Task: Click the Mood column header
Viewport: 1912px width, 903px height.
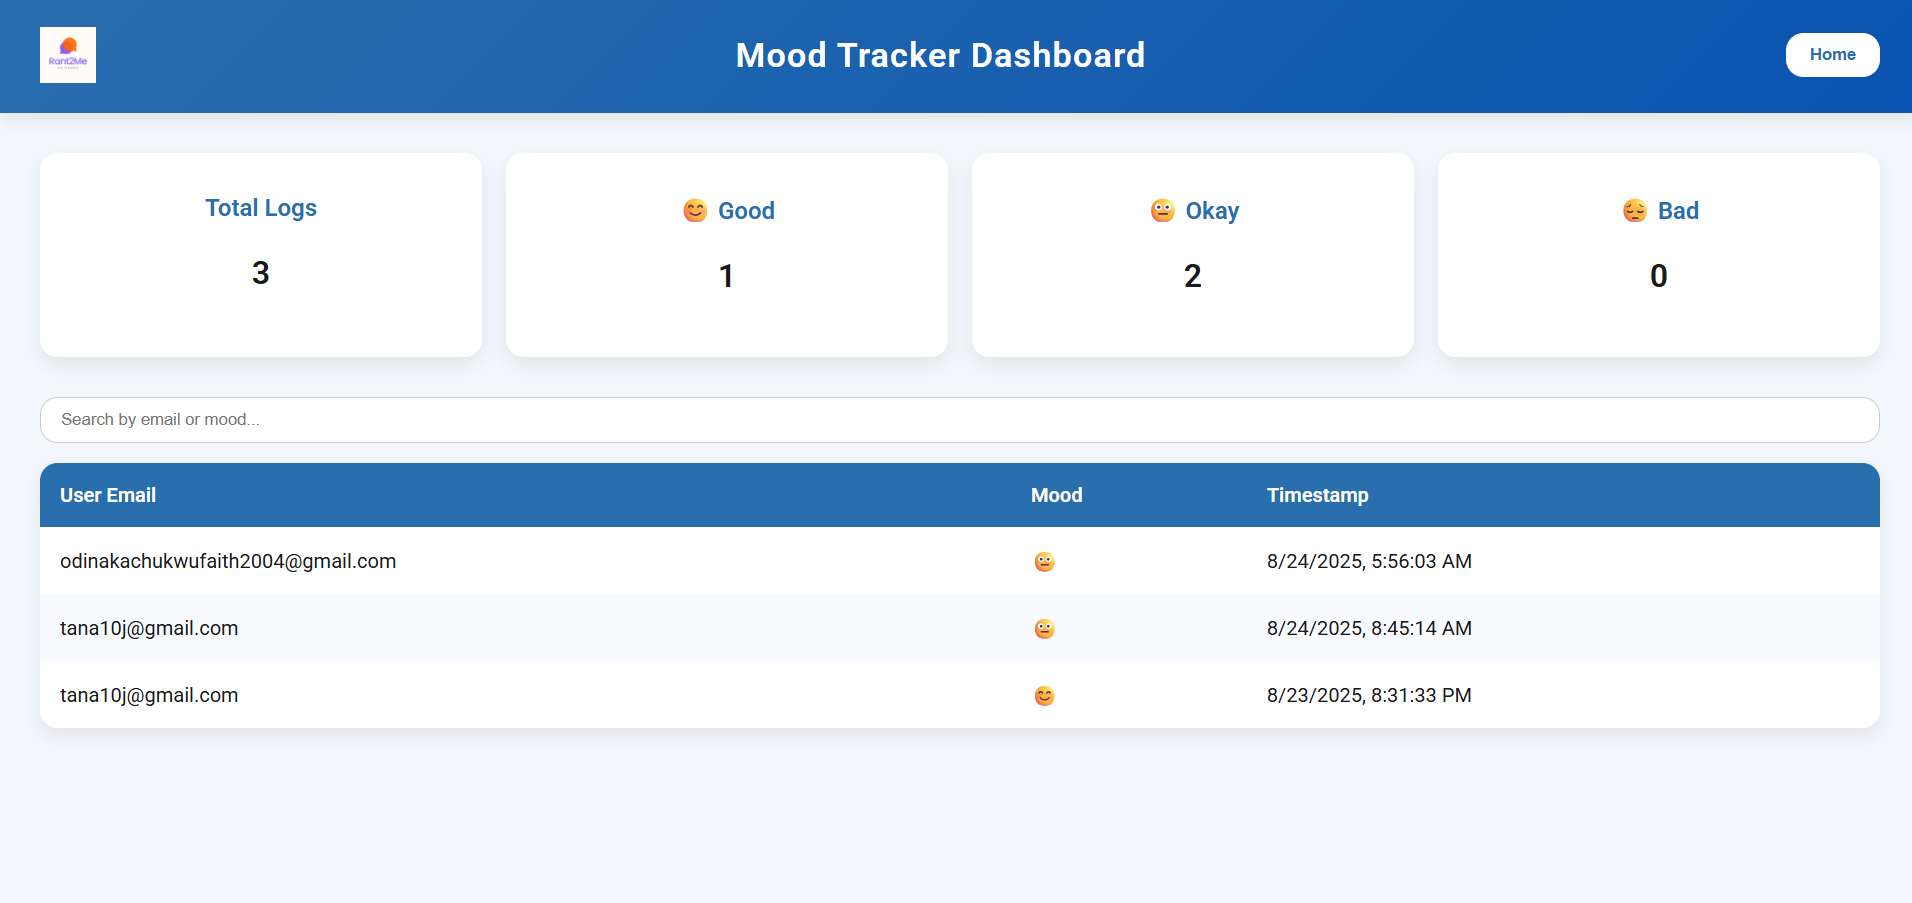Action: (1056, 495)
